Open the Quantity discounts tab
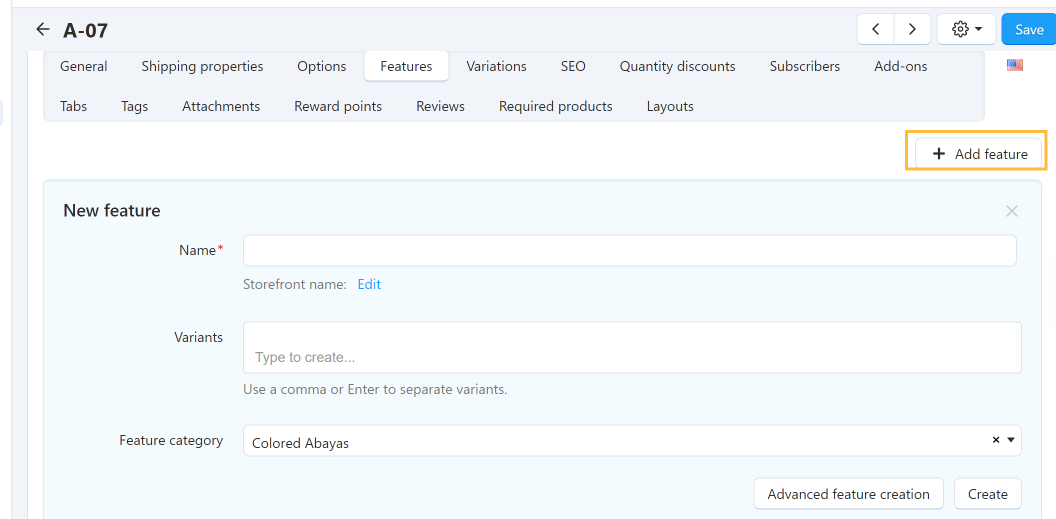The height and width of the screenshot is (519, 1056). tap(678, 66)
